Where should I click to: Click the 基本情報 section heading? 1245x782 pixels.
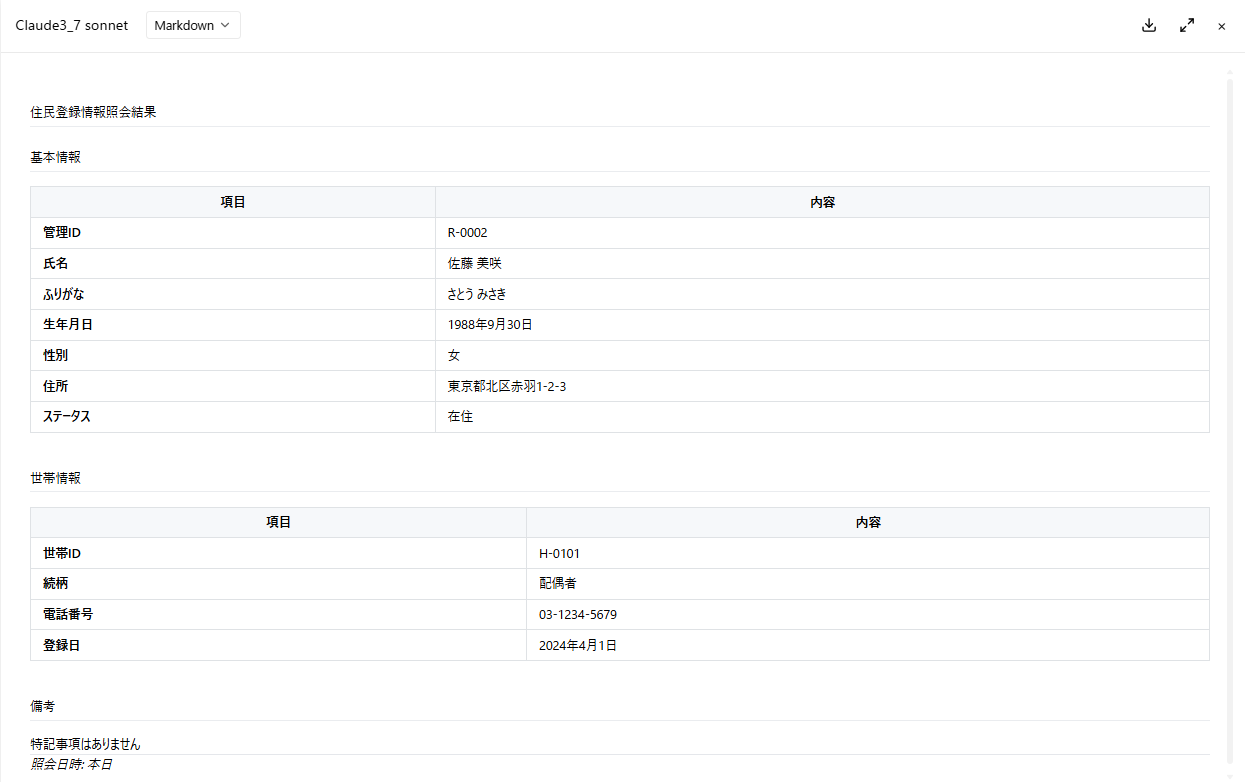tap(55, 157)
